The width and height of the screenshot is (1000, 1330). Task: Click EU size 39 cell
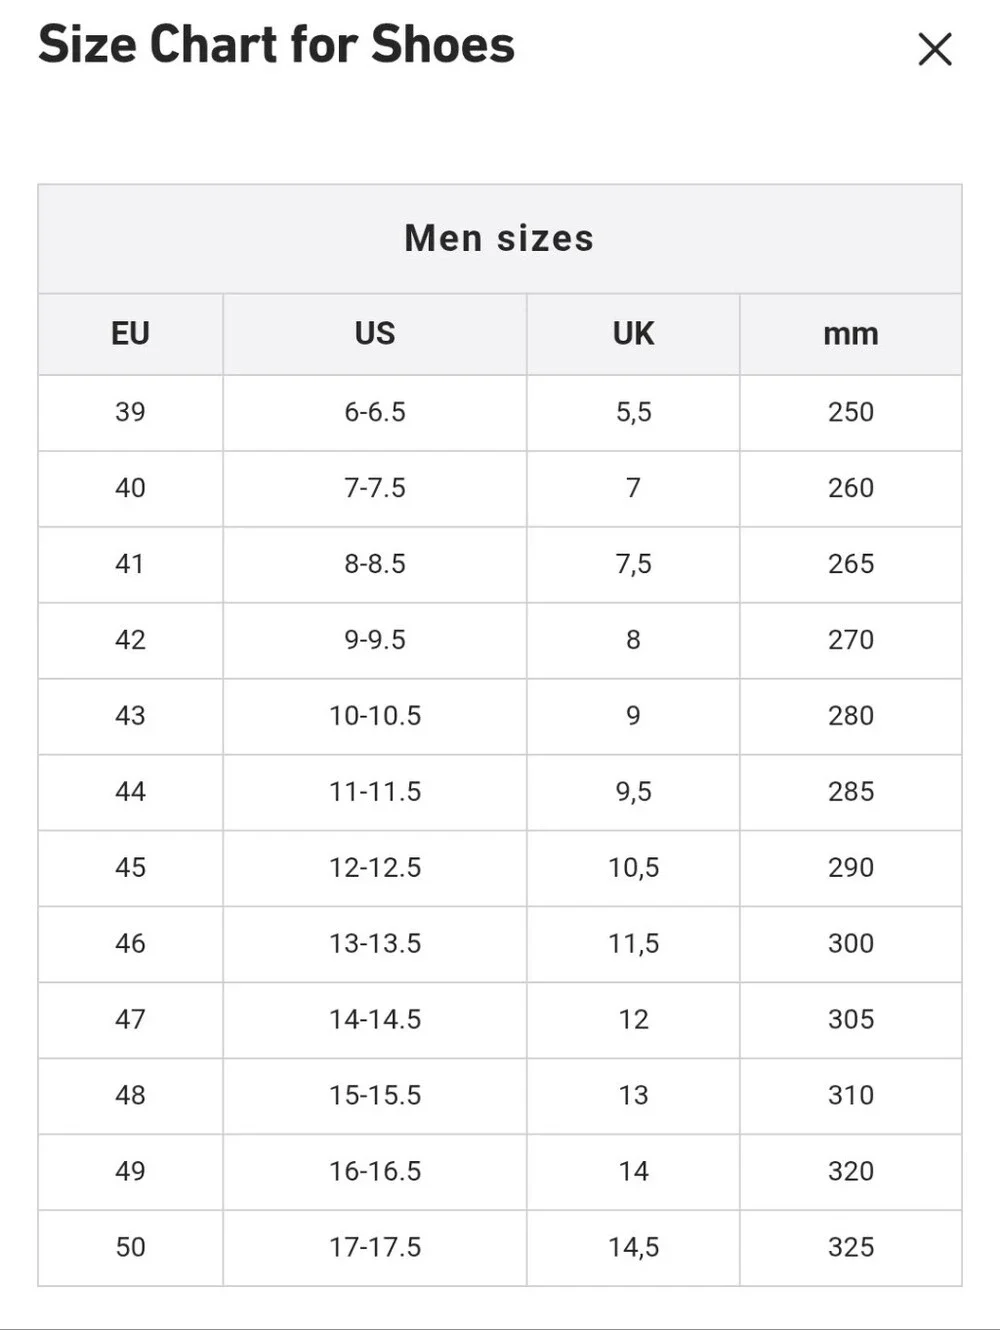click(x=130, y=412)
